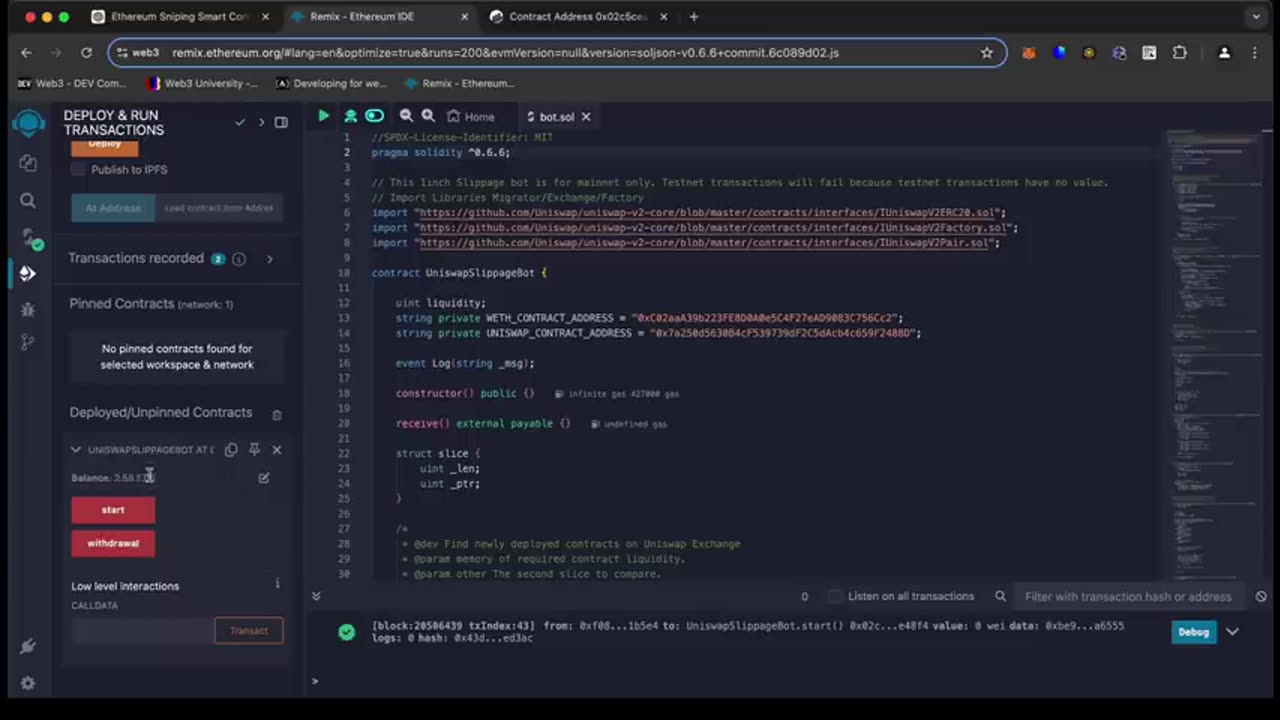Click the transaction hash filter field

pyautogui.click(x=1132, y=596)
